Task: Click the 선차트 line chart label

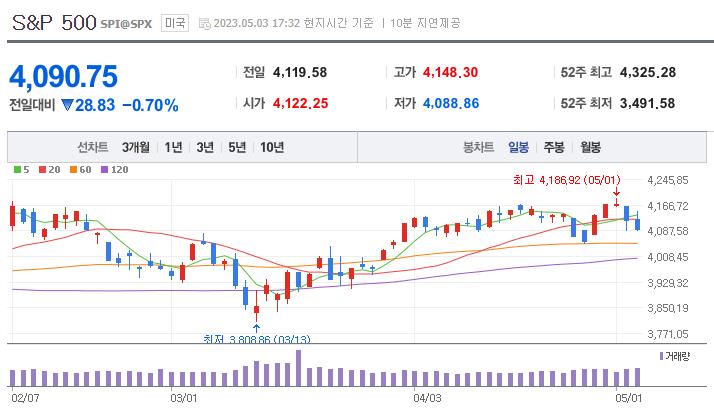Action: click(92, 147)
